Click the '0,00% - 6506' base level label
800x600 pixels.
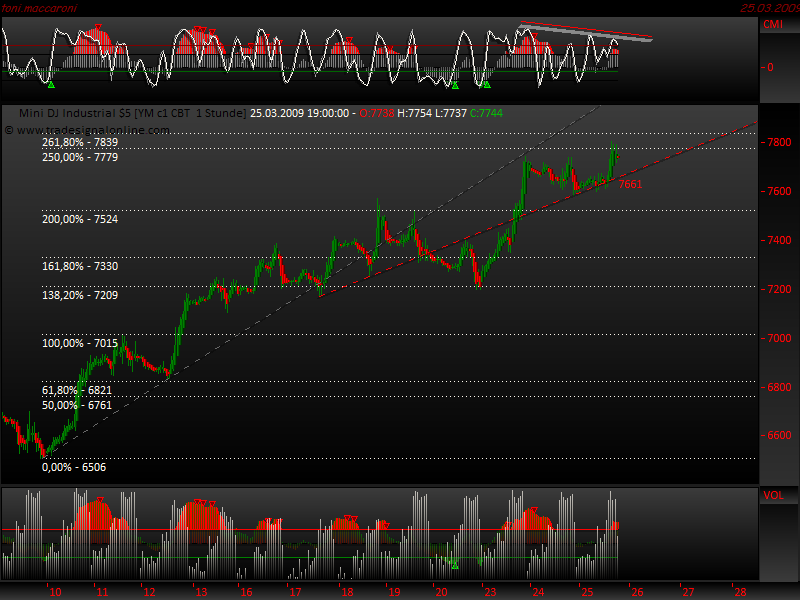click(x=74, y=467)
